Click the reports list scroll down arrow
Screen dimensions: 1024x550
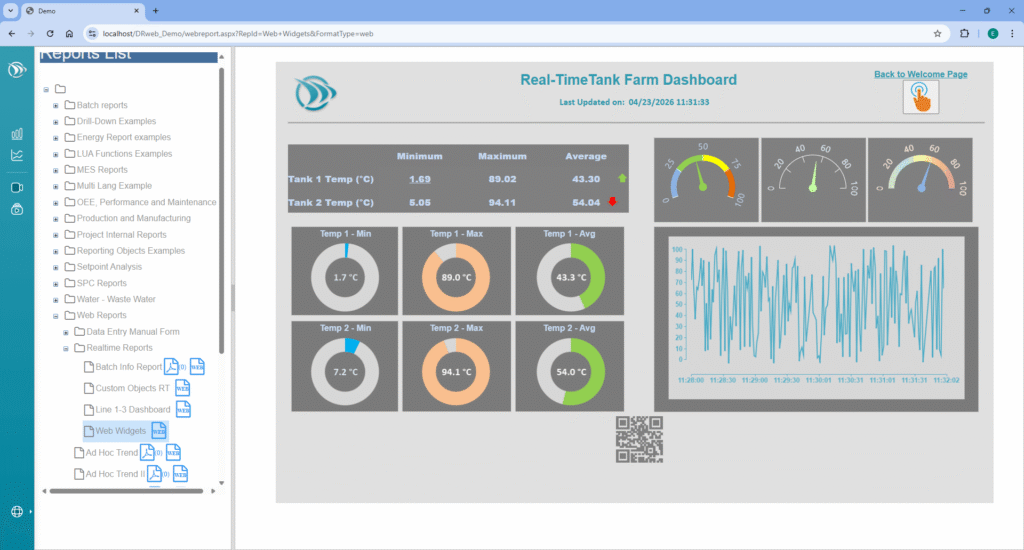[221, 483]
